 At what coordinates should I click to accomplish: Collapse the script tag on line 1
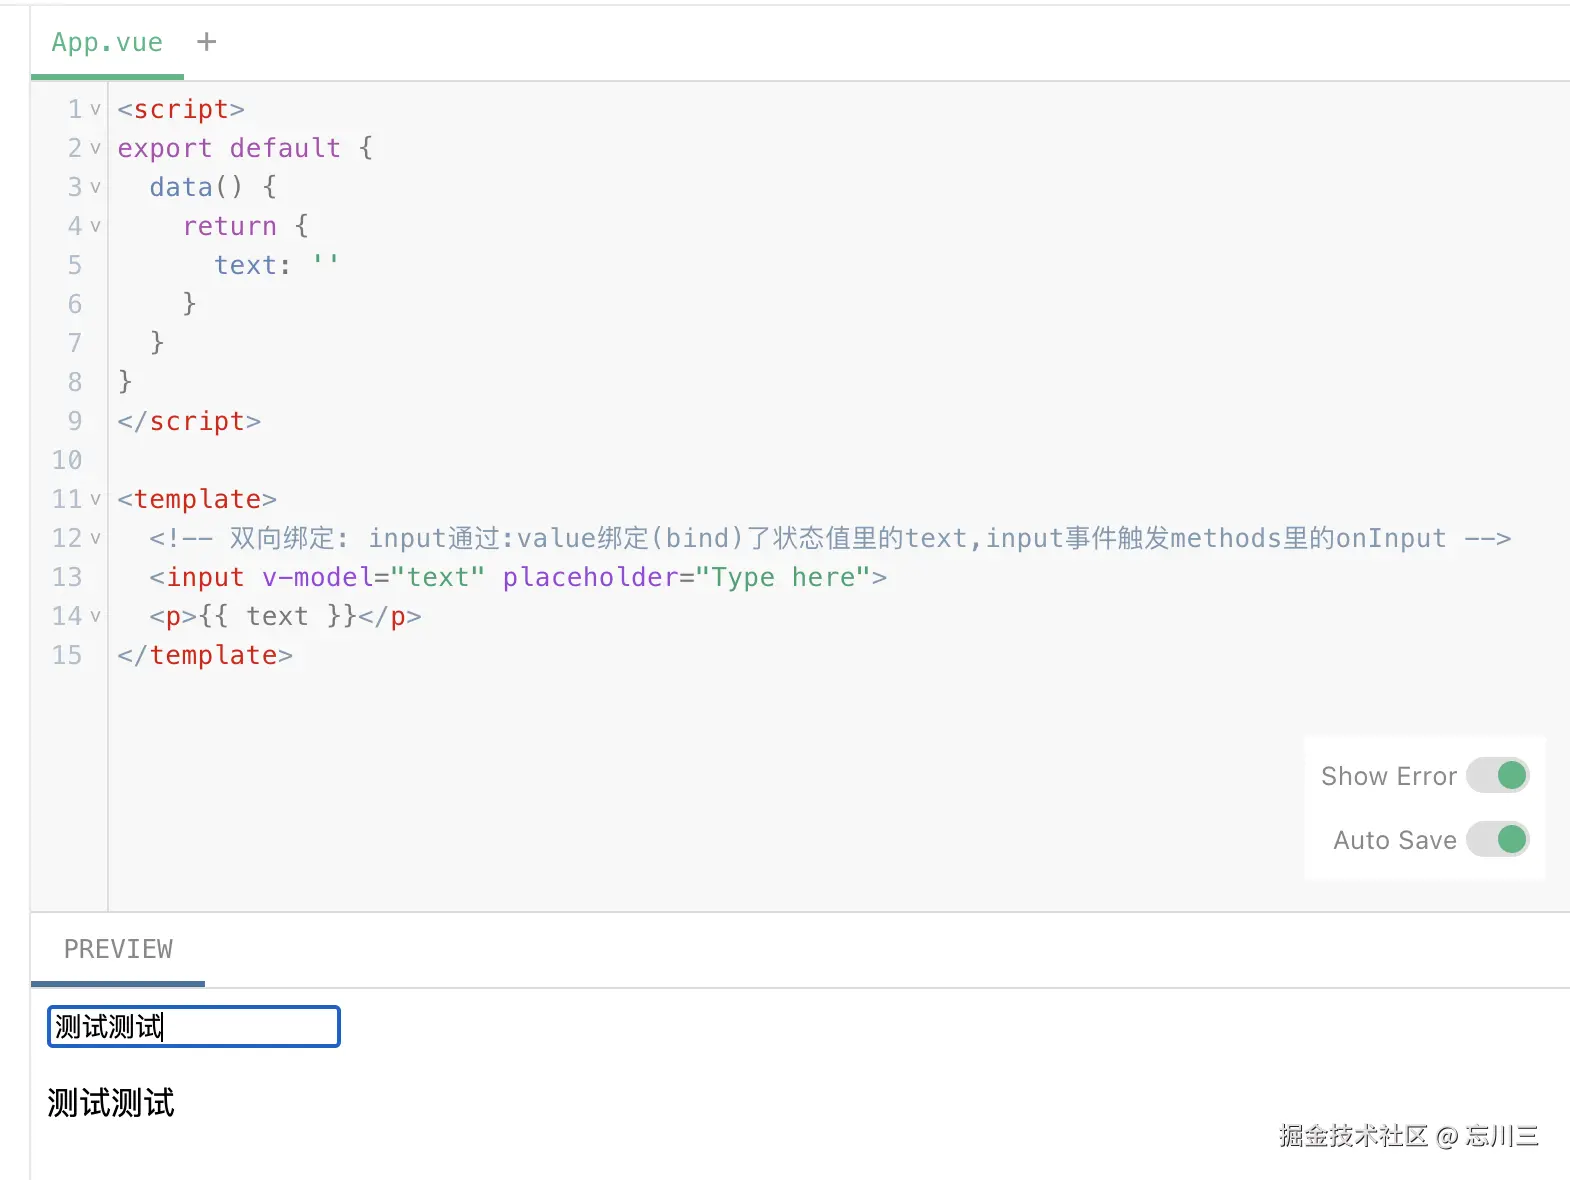pyautogui.click(x=95, y=109)
